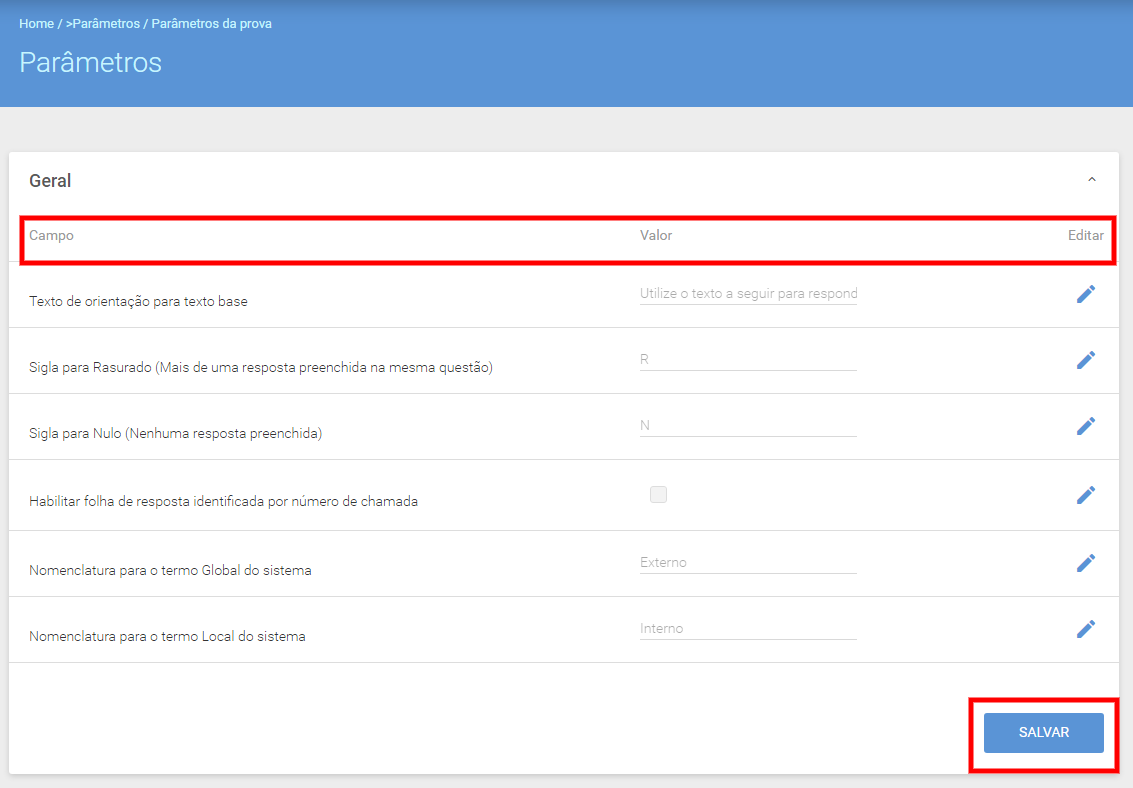Enable answer sheet identified by número de chamada

pyautogui.click(x=658, y=494)
